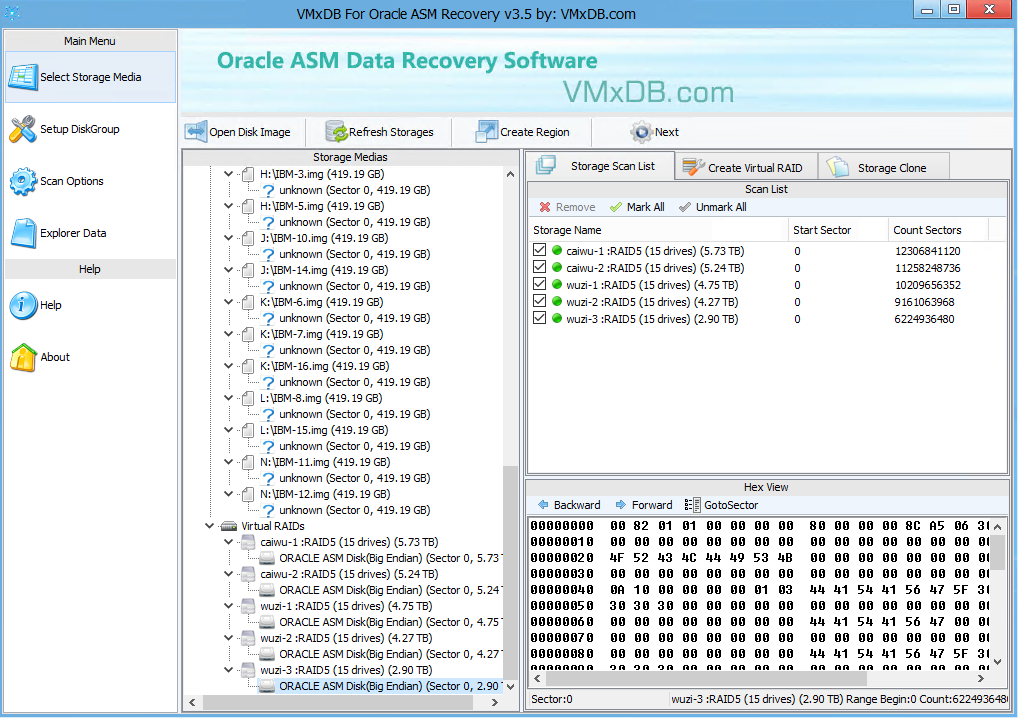Click the Virtual RAIDs drive icon
Screen dimensions: 1018x718
(229, 526)
